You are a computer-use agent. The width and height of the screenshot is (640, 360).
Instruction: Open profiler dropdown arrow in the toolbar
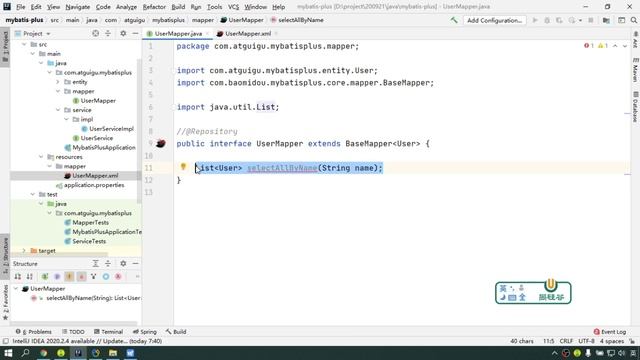point(580,20)
